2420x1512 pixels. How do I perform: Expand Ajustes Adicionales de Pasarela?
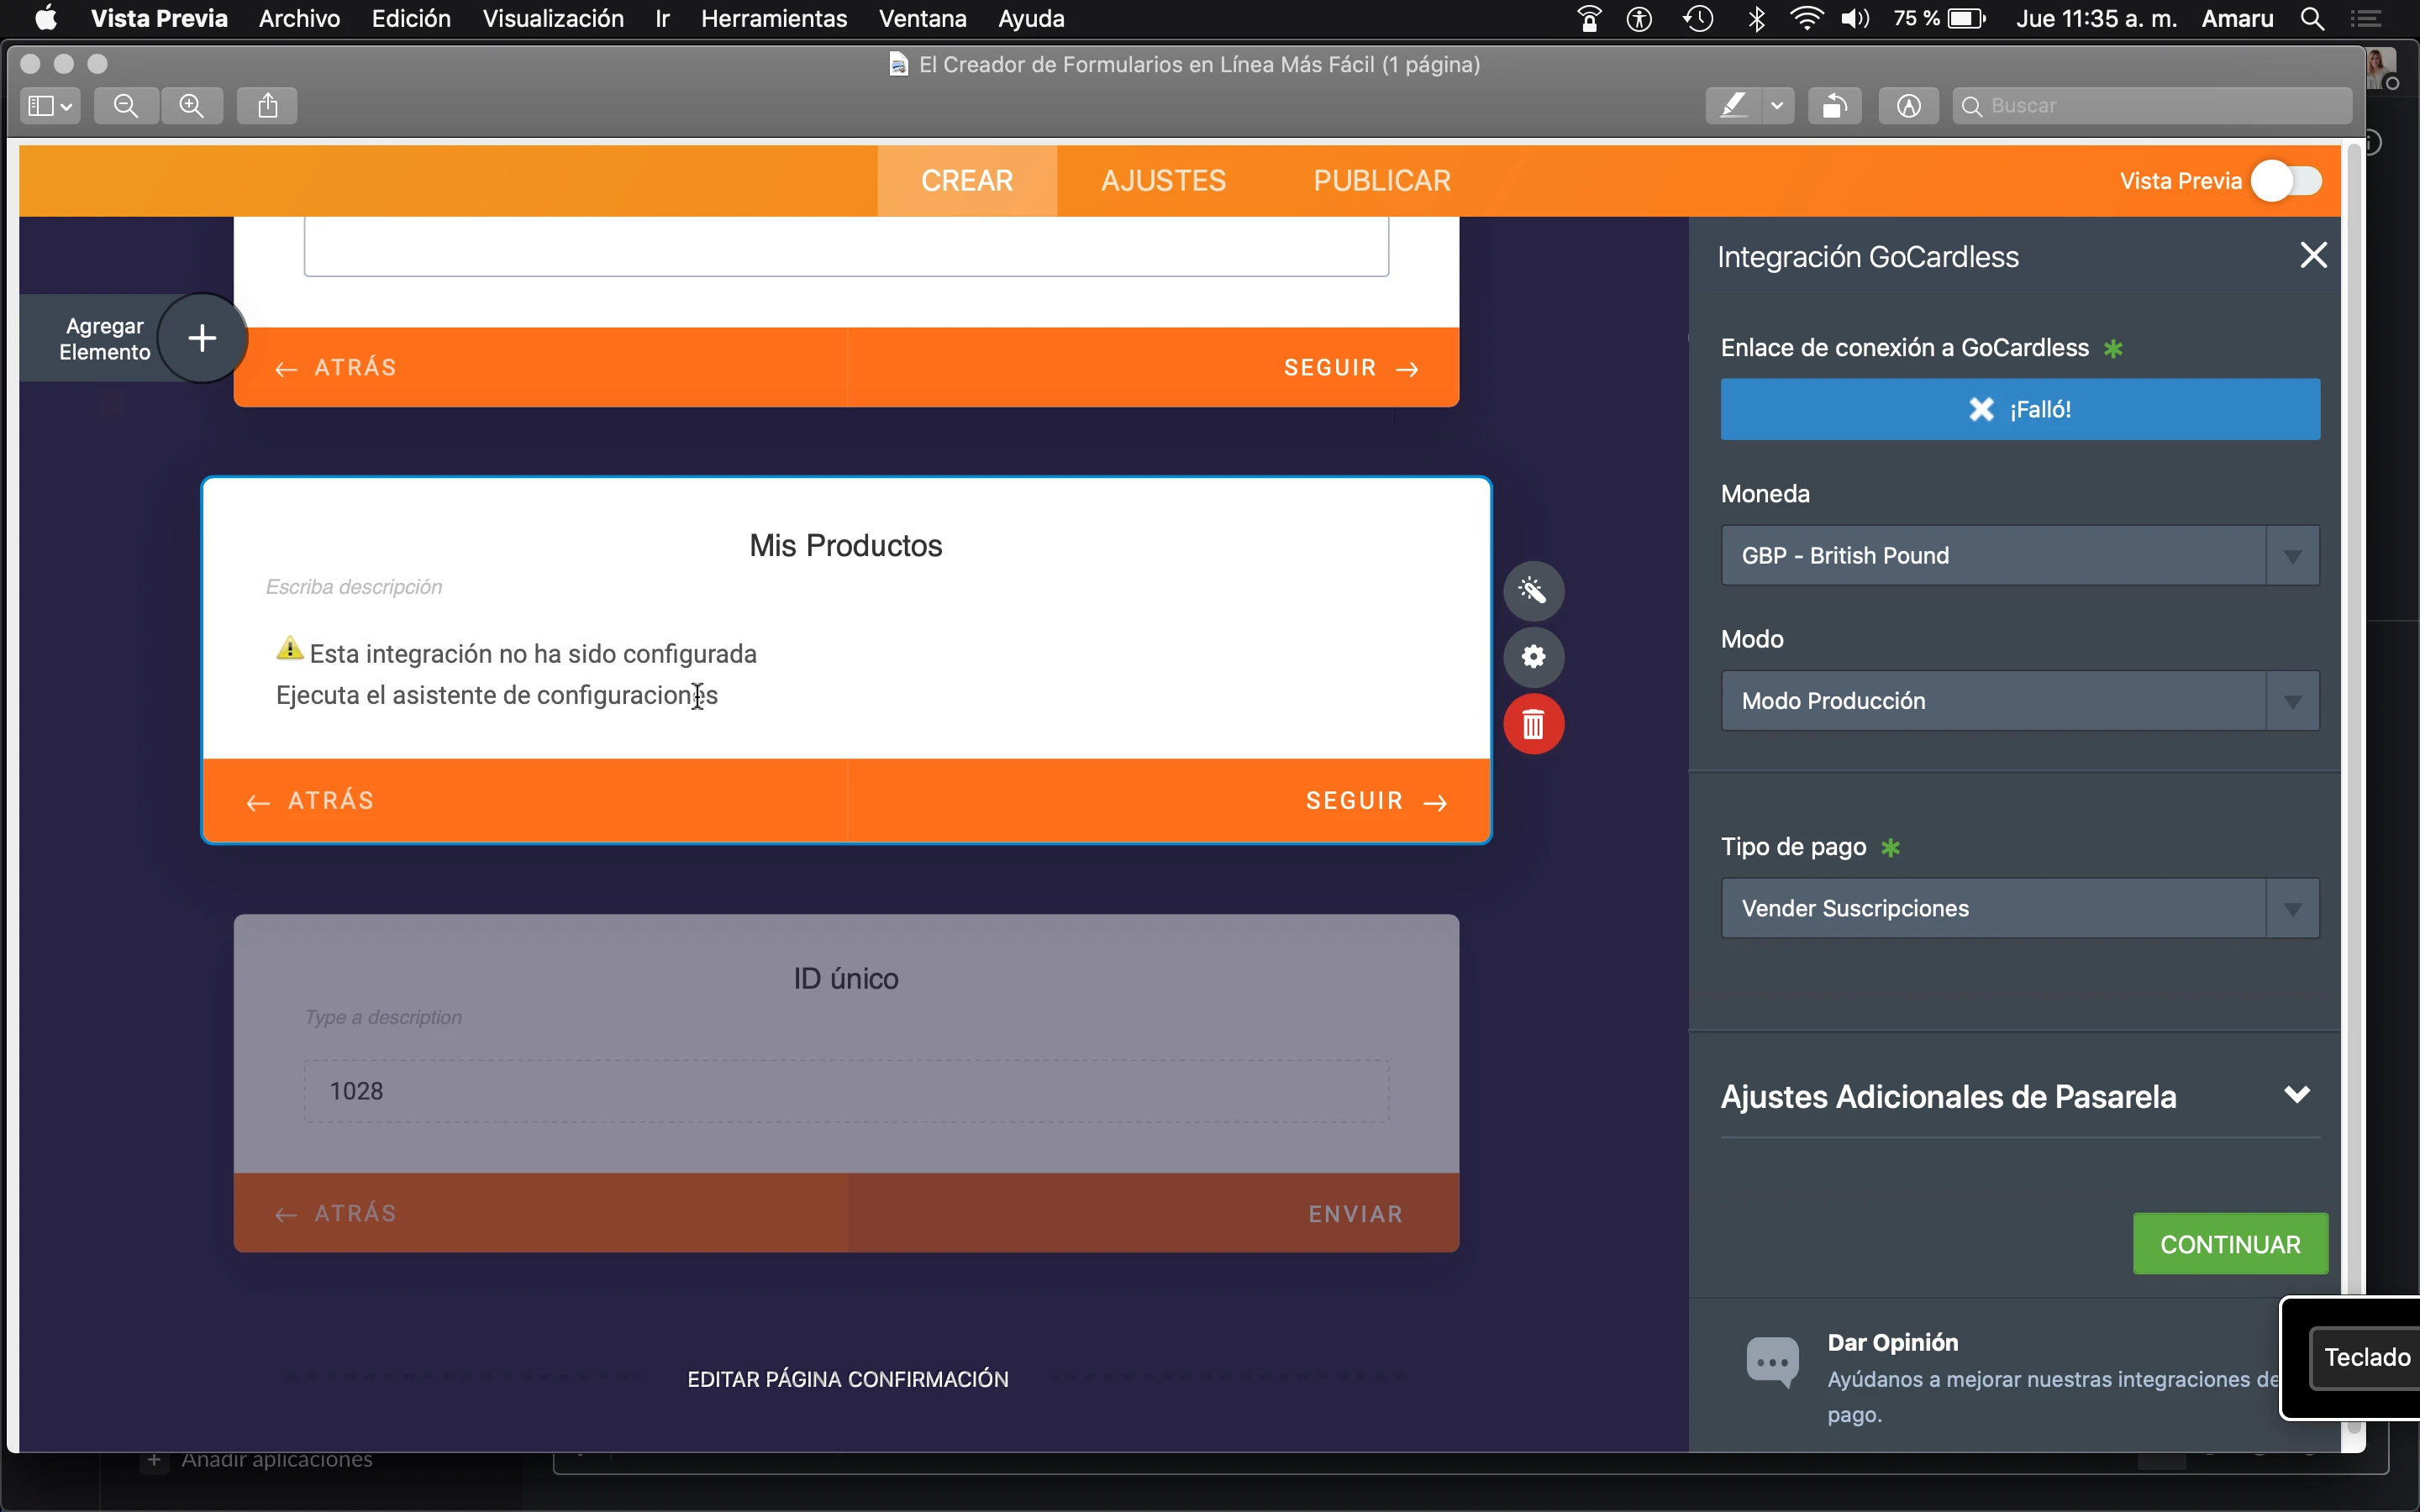(2297, 1095)
